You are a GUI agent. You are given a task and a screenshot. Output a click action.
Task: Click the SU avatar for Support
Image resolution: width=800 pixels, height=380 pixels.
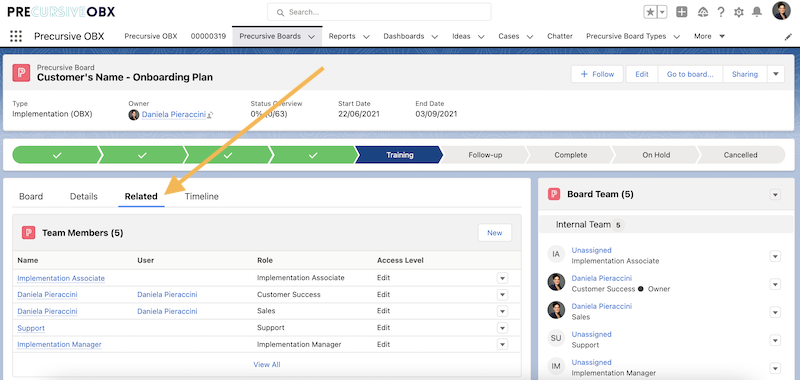(556, 338)
